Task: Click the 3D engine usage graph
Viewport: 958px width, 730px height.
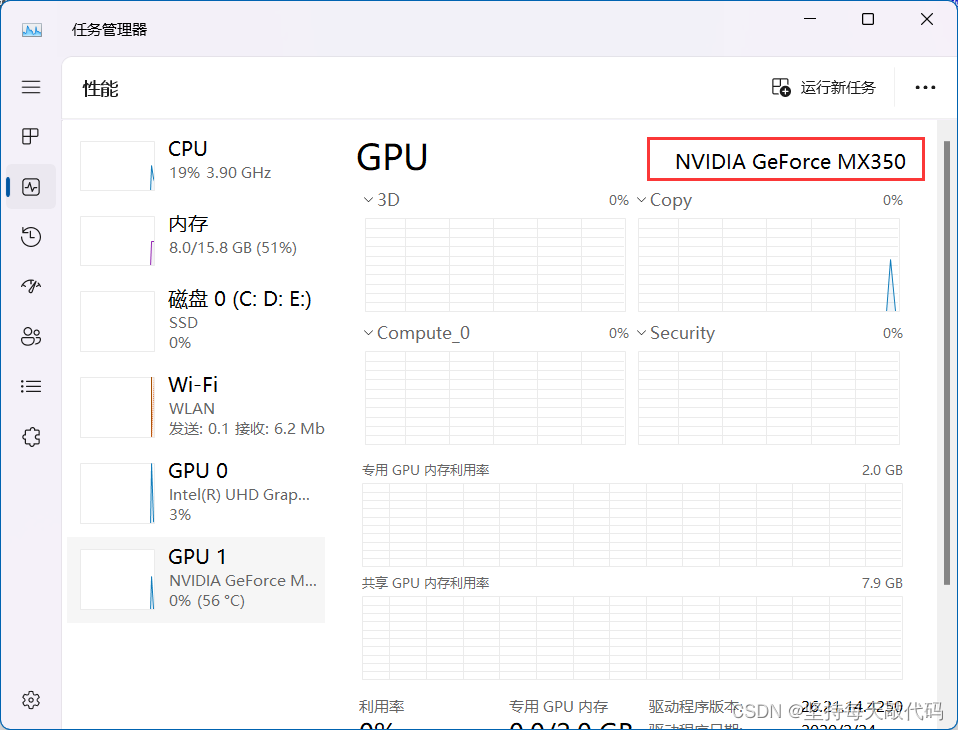Action: point(495,265)
